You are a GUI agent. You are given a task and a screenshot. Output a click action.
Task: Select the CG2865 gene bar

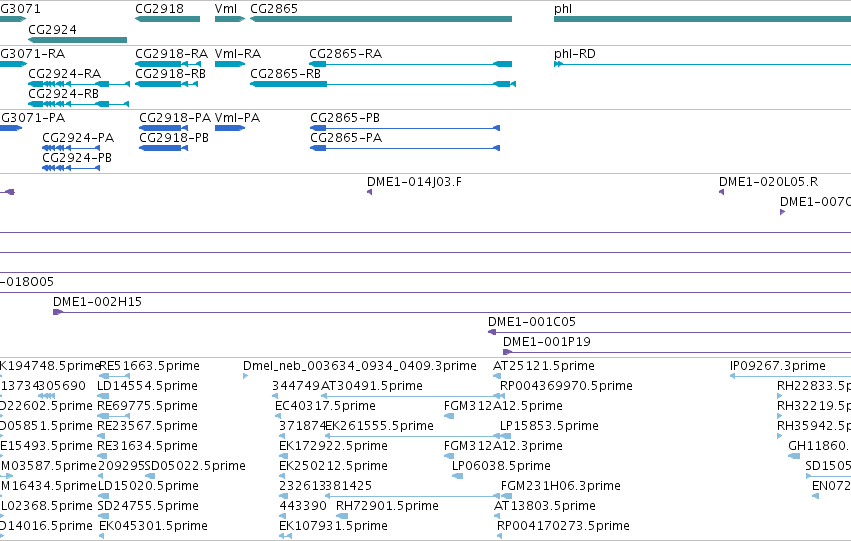click(x=380, y=19)
